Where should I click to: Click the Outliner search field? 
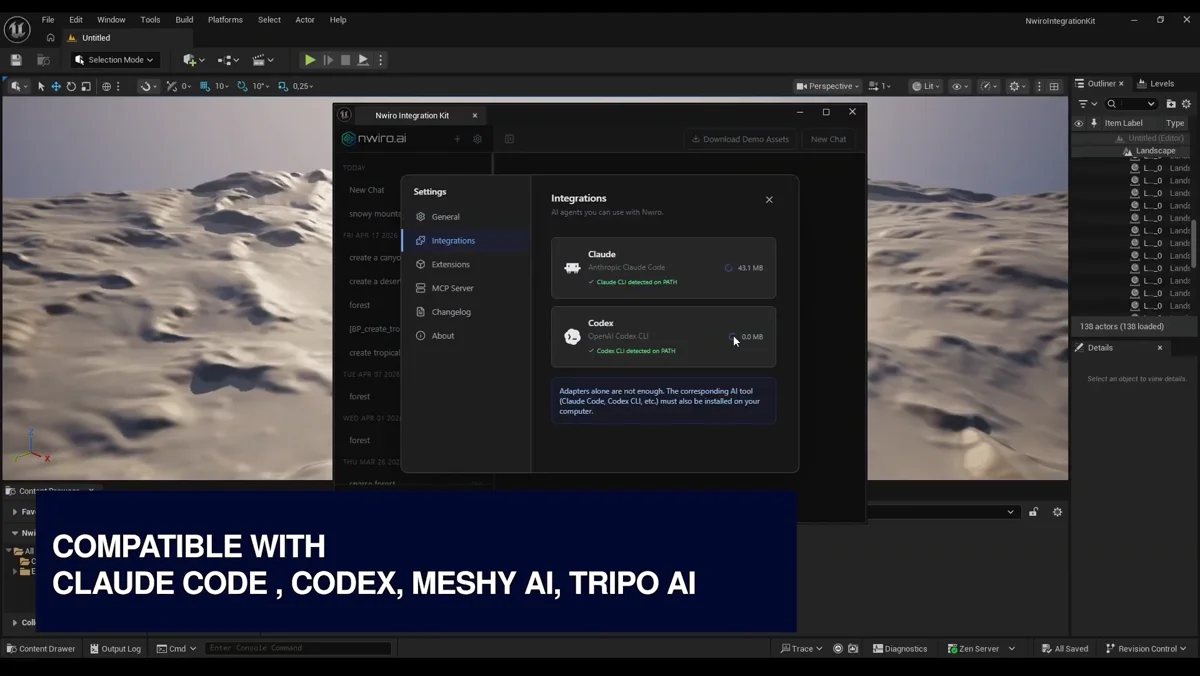(x=1132, y=104)
